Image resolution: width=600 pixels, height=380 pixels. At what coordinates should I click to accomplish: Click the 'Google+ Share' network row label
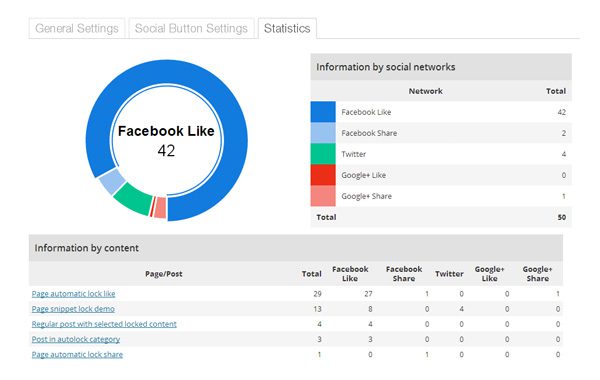[367, 196]
